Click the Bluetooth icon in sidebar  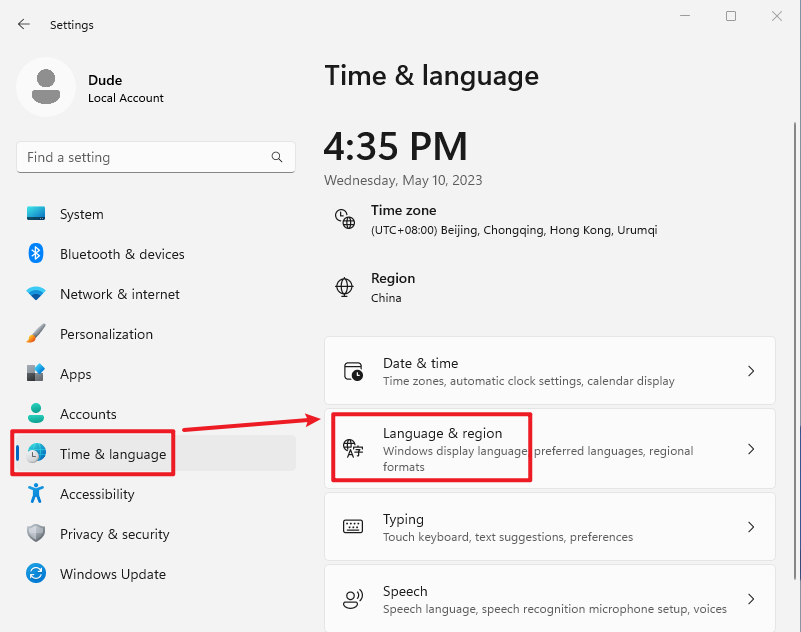click(36, 254)
